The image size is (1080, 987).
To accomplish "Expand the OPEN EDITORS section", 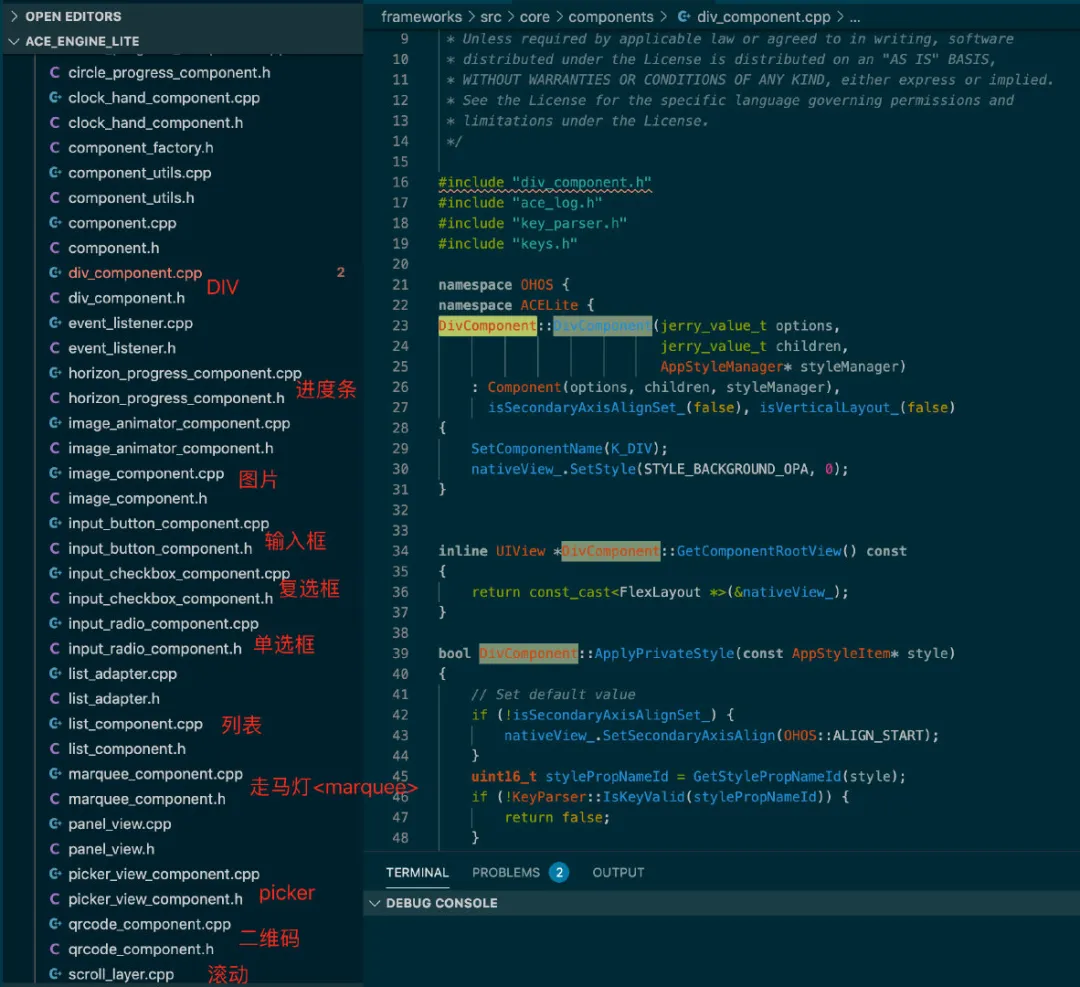I will pyautogui.click(x=14, y=17).
